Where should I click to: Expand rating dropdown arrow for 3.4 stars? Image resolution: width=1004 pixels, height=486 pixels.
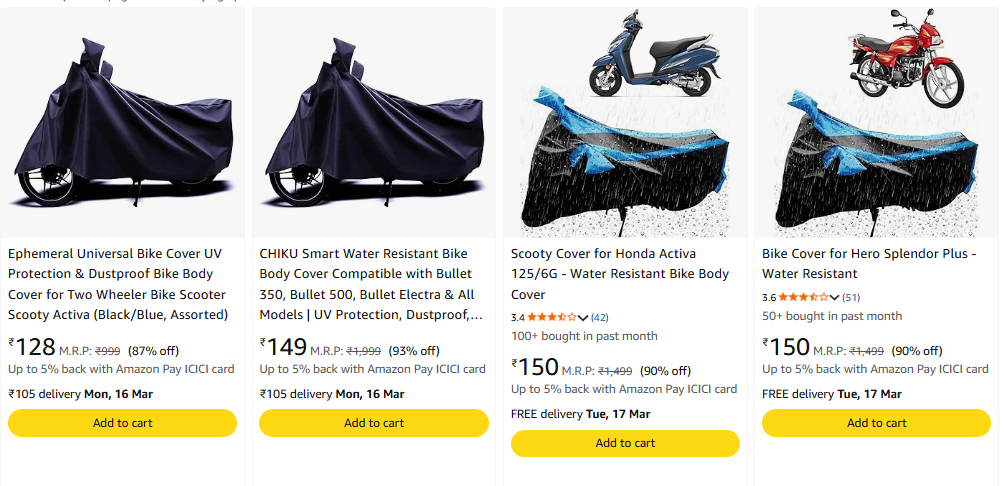pos(584,318)
